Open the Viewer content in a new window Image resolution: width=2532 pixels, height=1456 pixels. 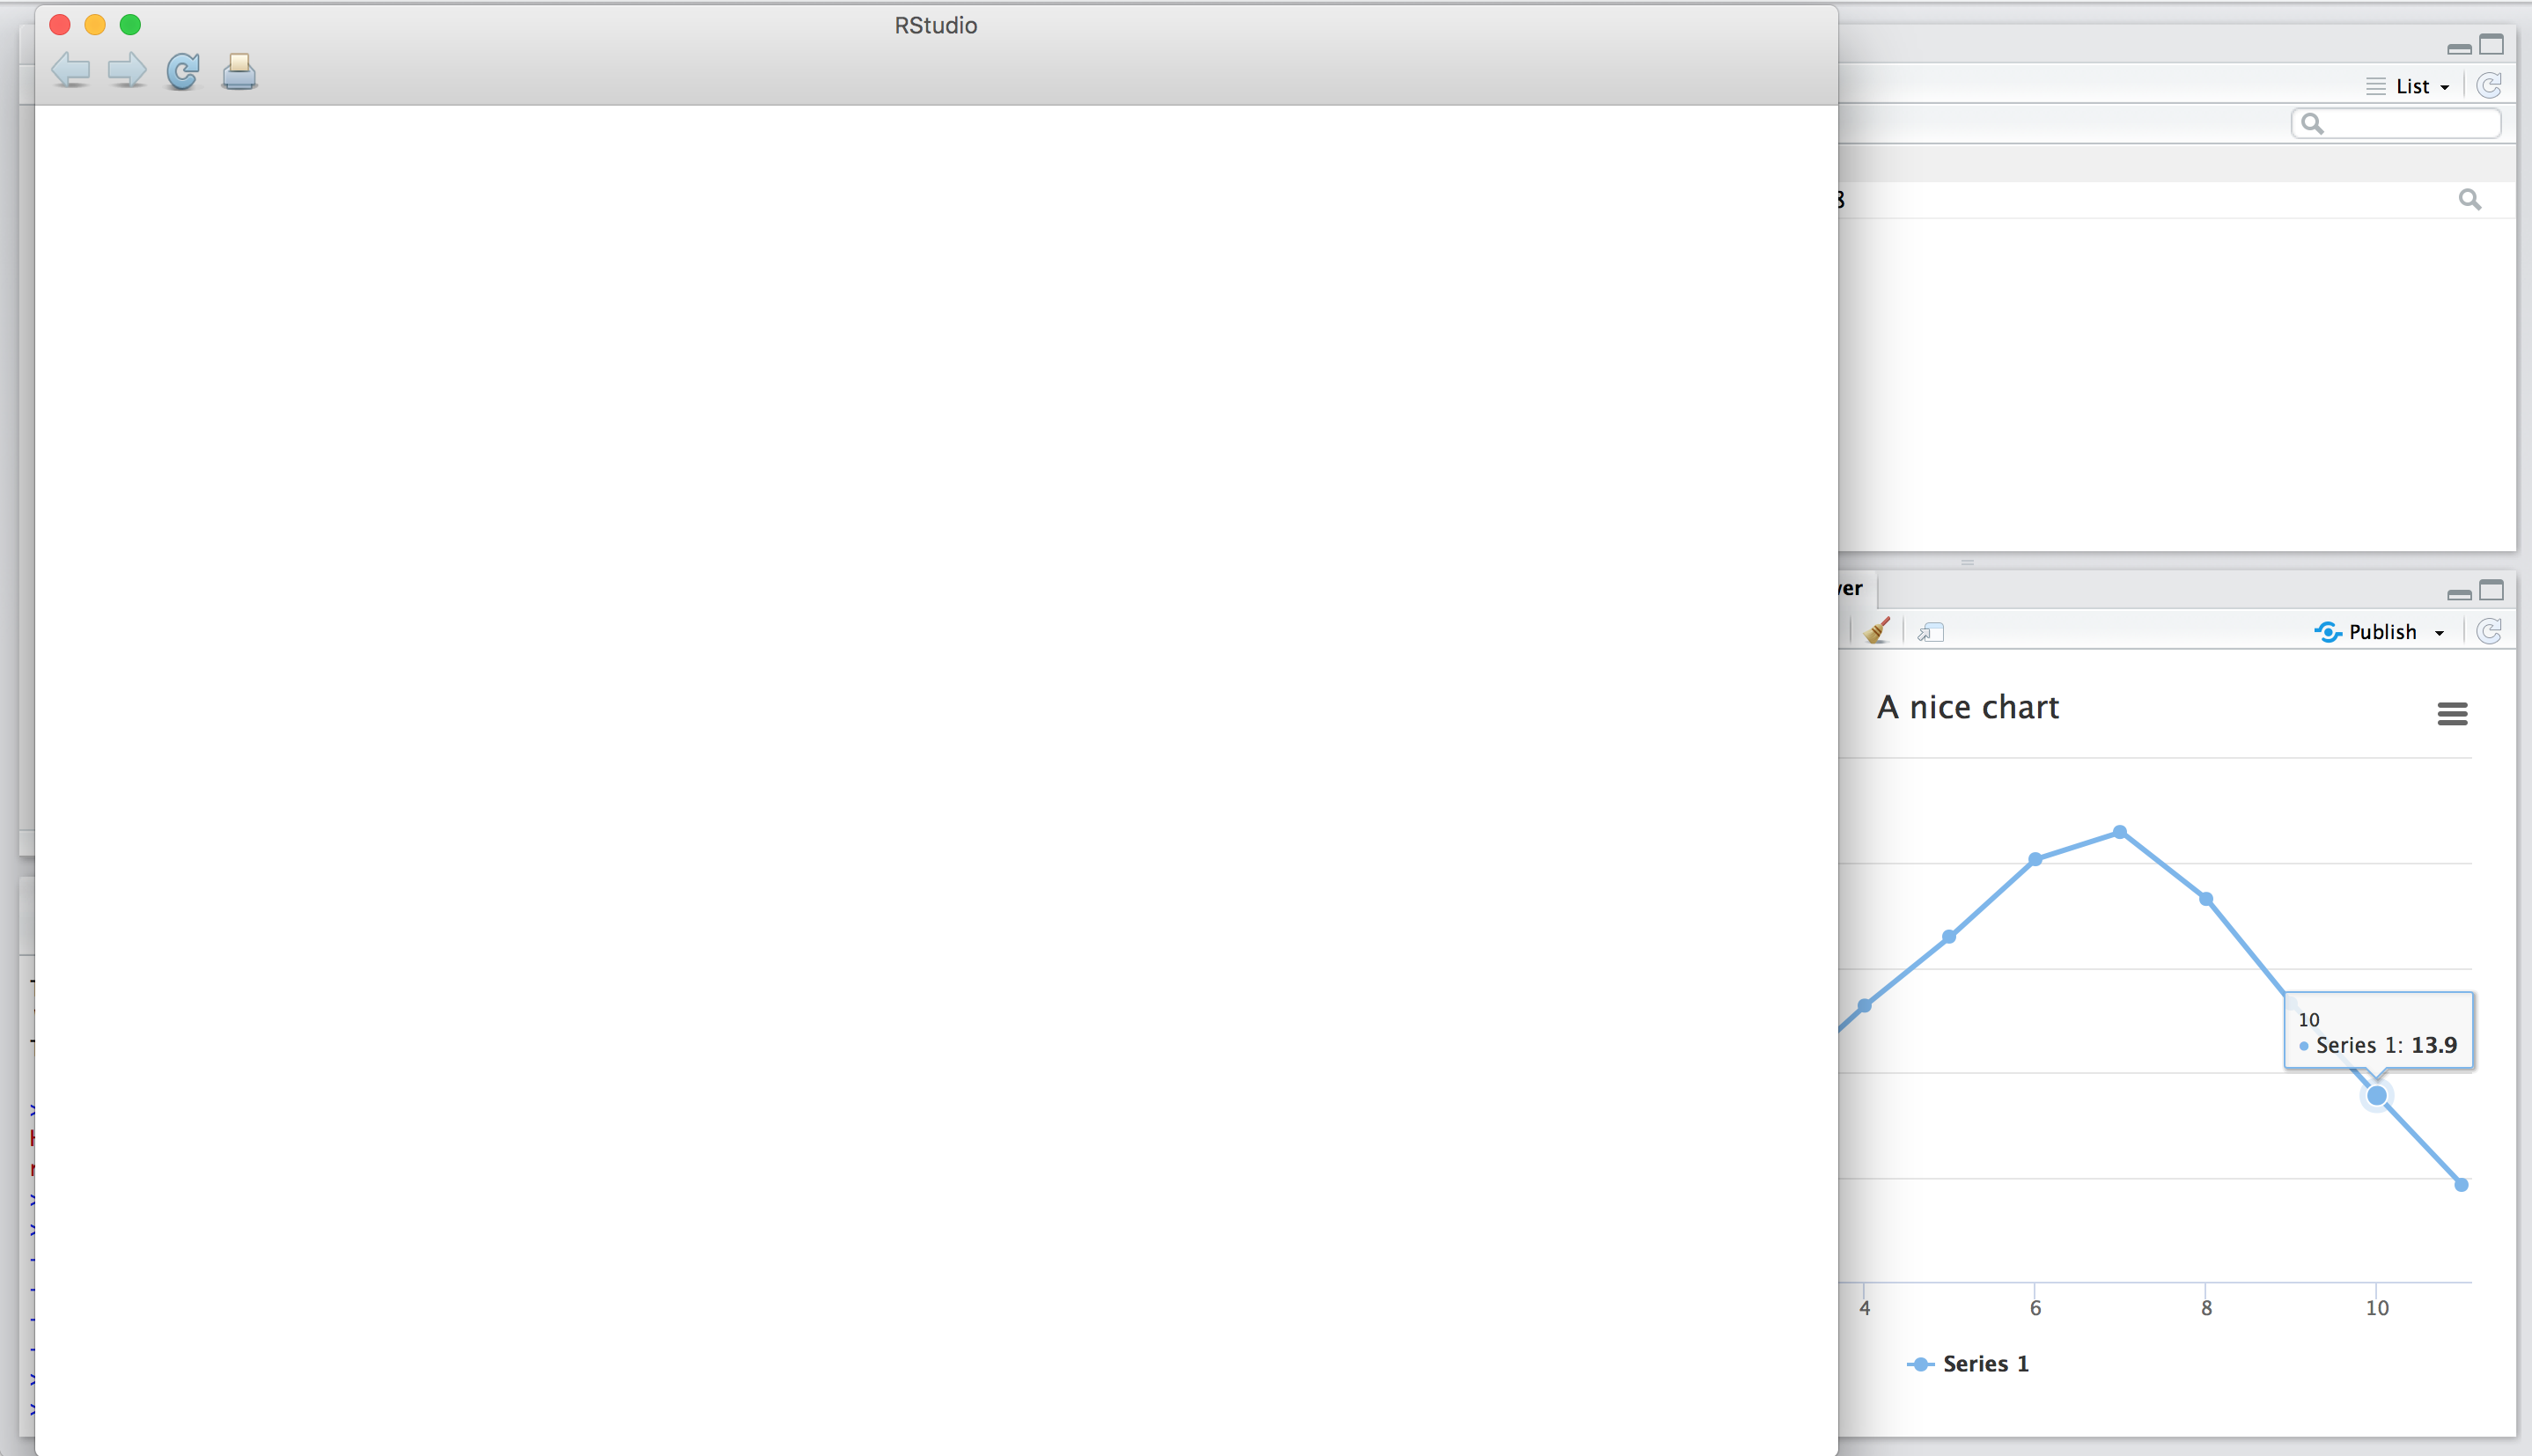[x=1930, y=632]
